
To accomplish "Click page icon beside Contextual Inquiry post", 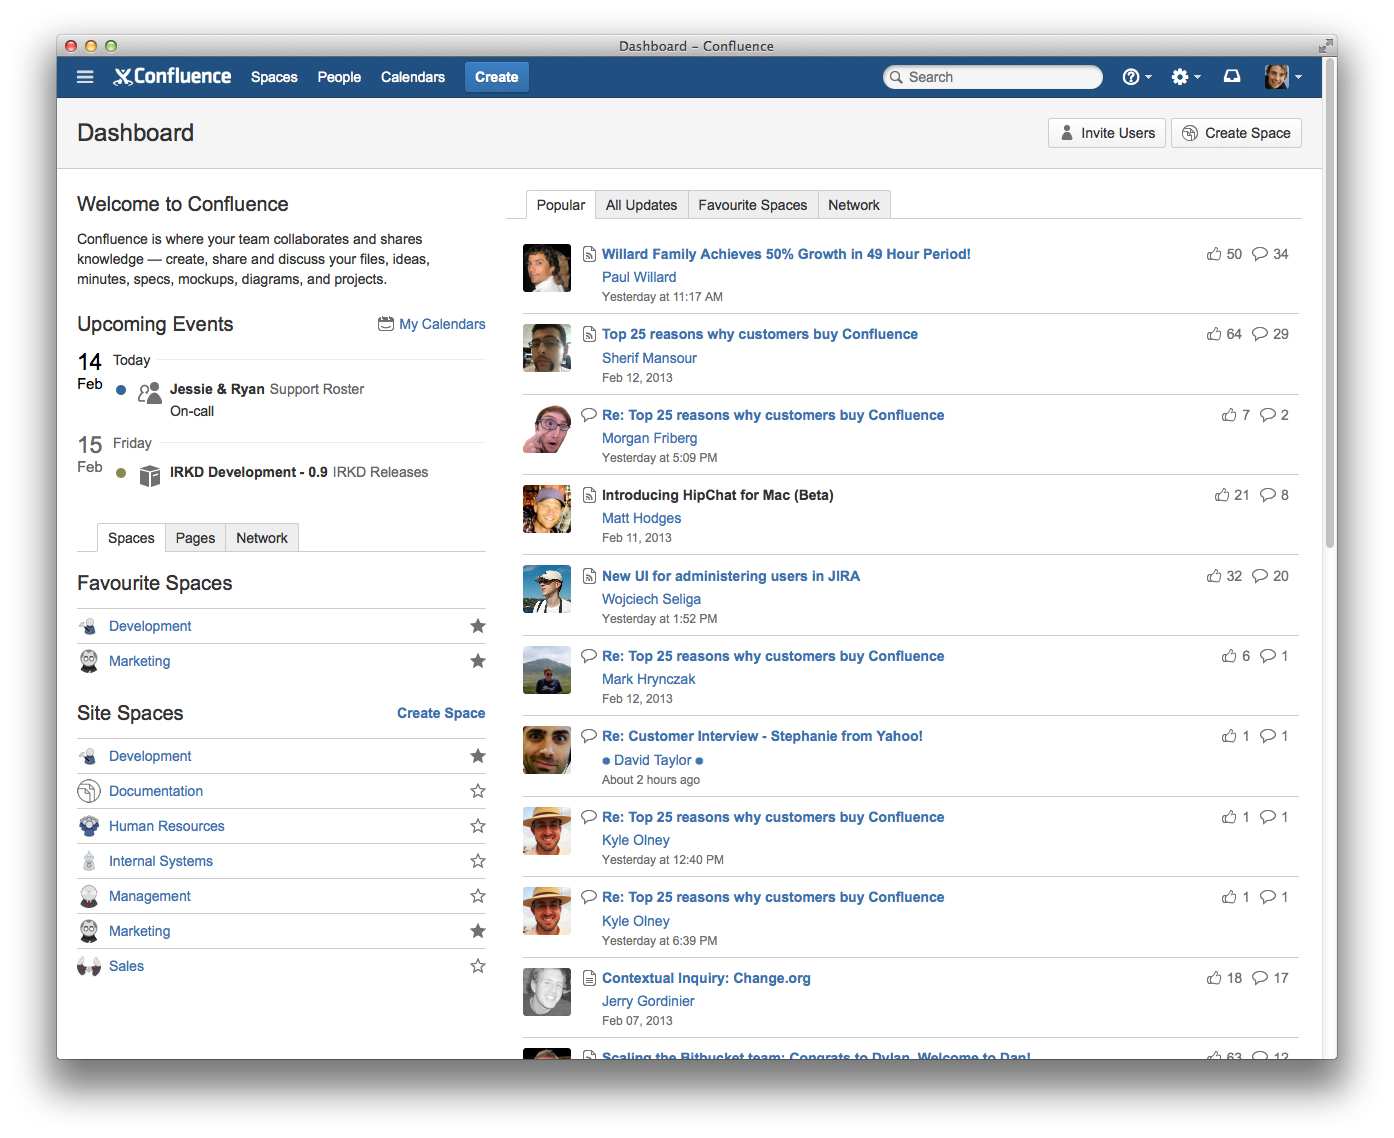I will (589, 978).
